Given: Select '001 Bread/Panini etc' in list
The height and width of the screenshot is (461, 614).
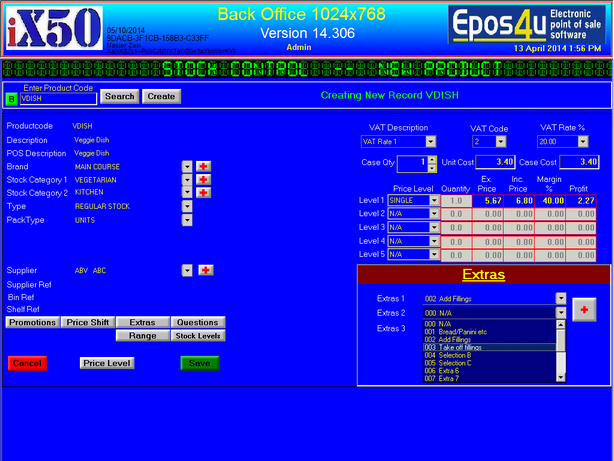Looking at the screenshot, I should tap(489, 332).
